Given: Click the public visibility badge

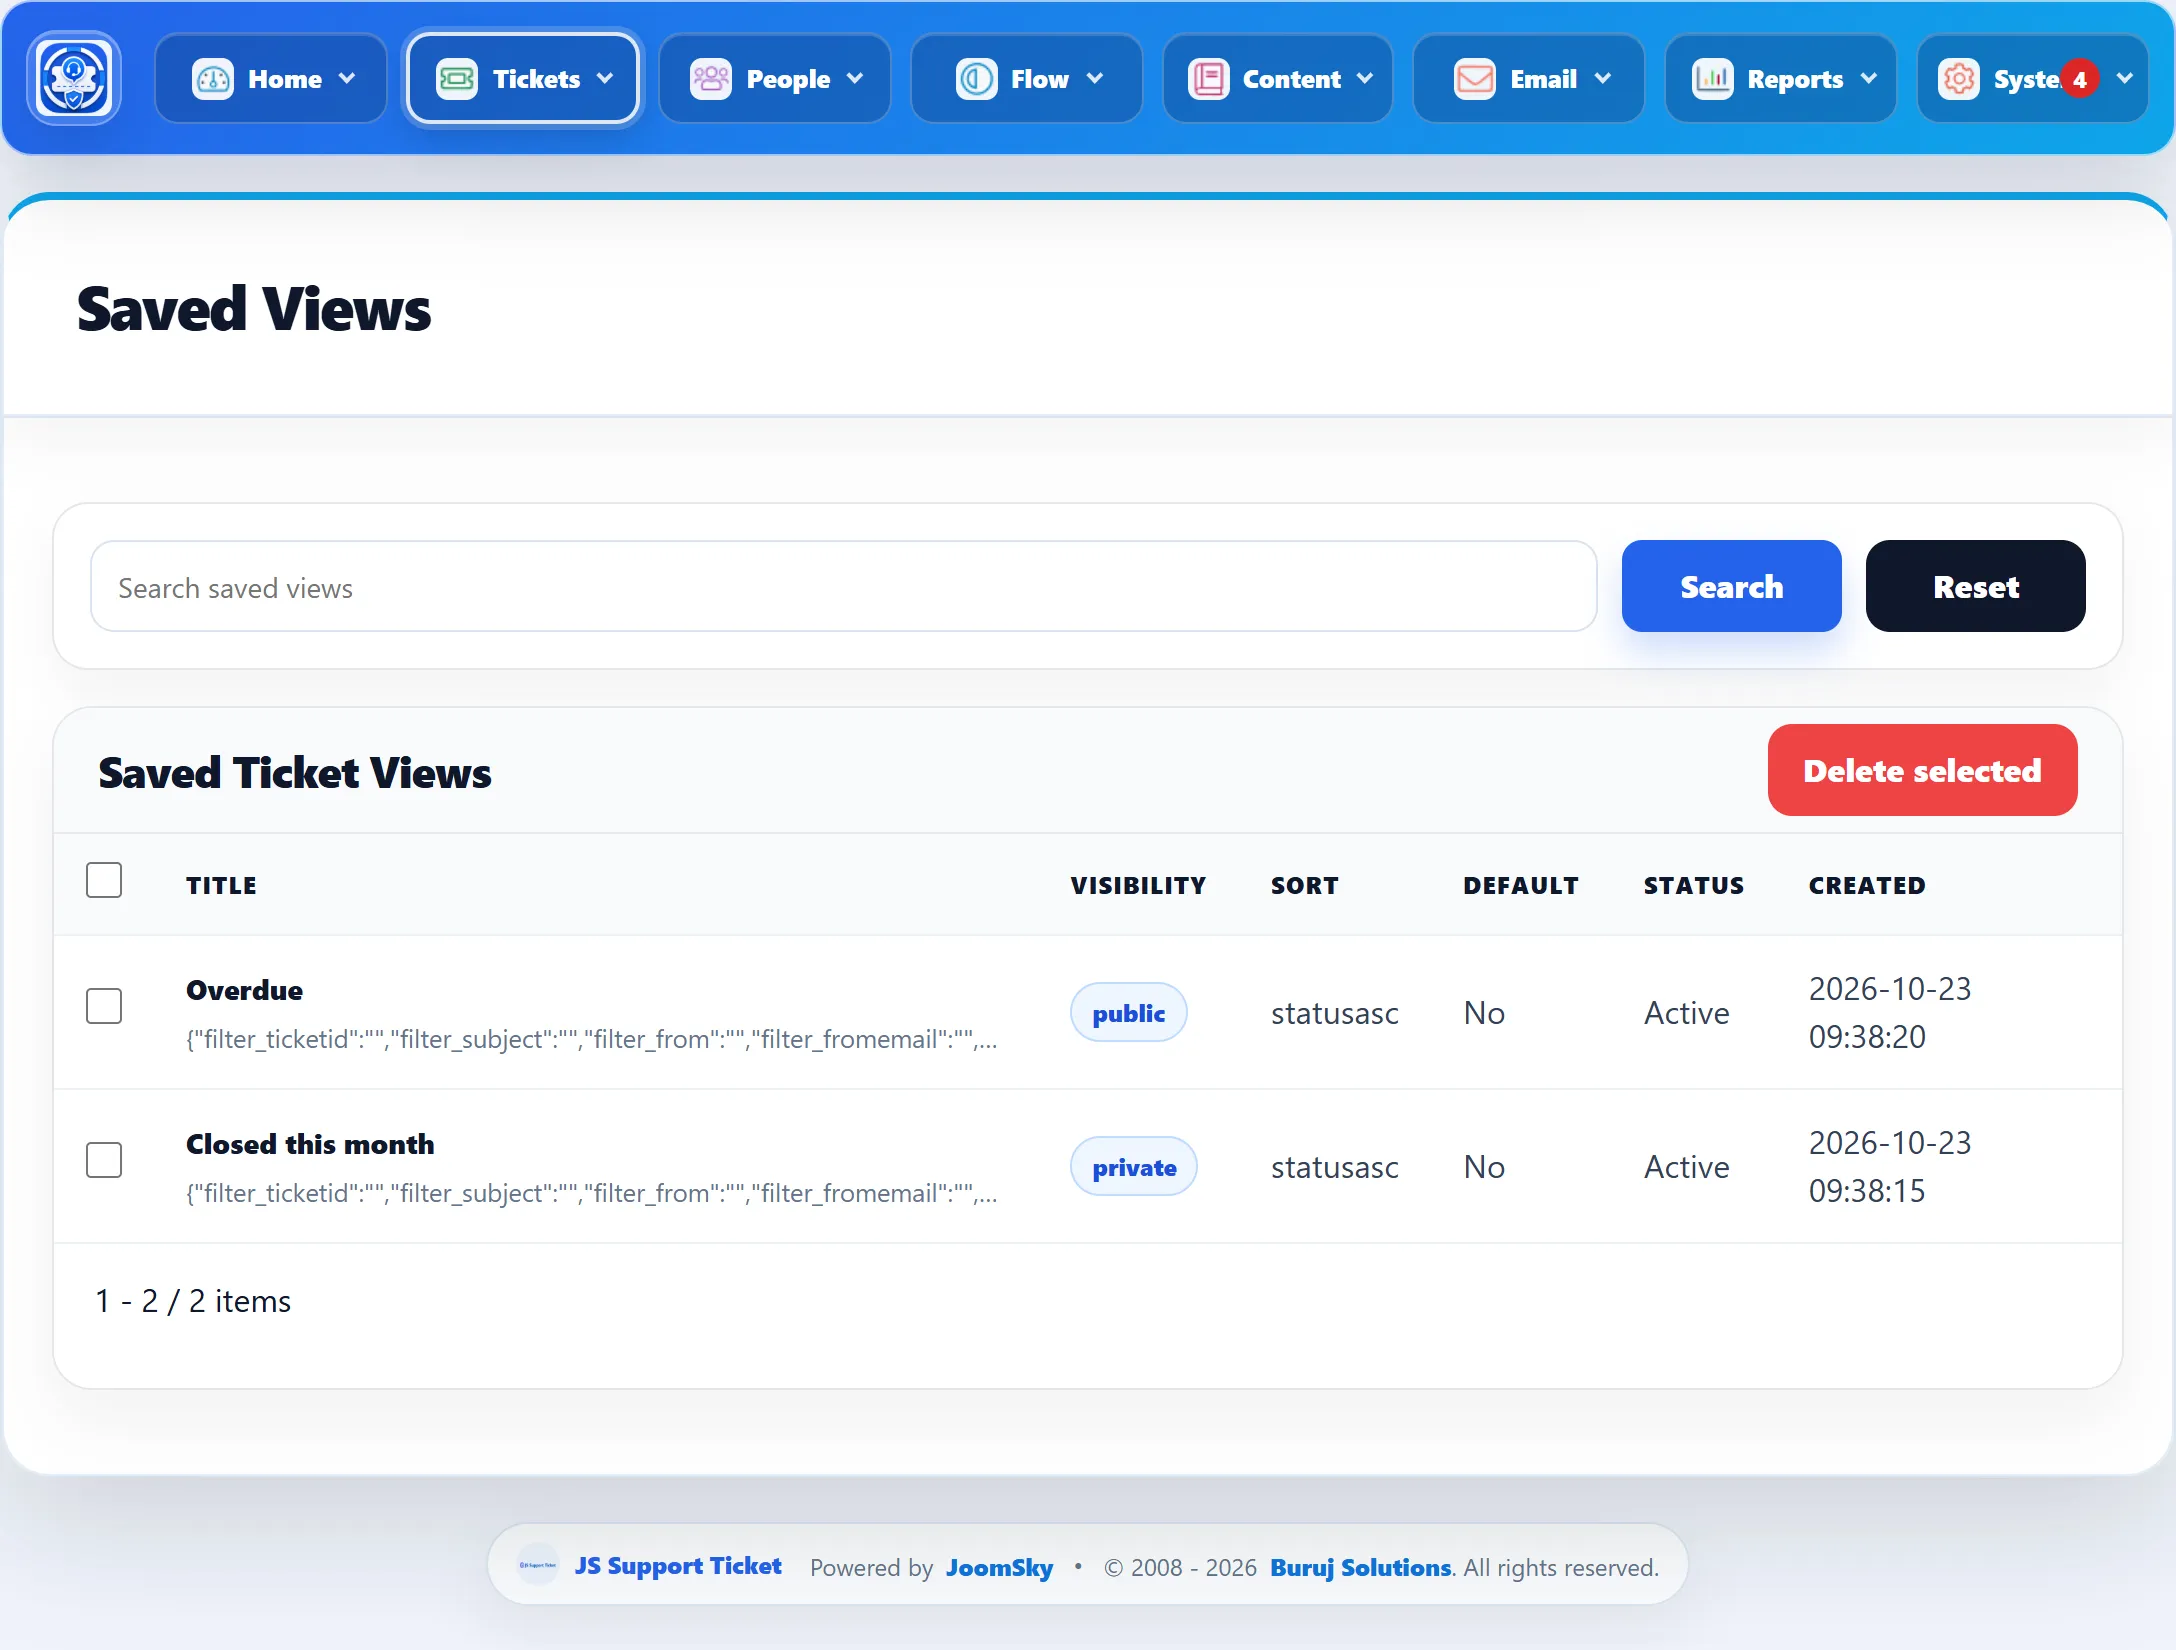Looking at the screenshot, I should (x=1128, y=1013).
